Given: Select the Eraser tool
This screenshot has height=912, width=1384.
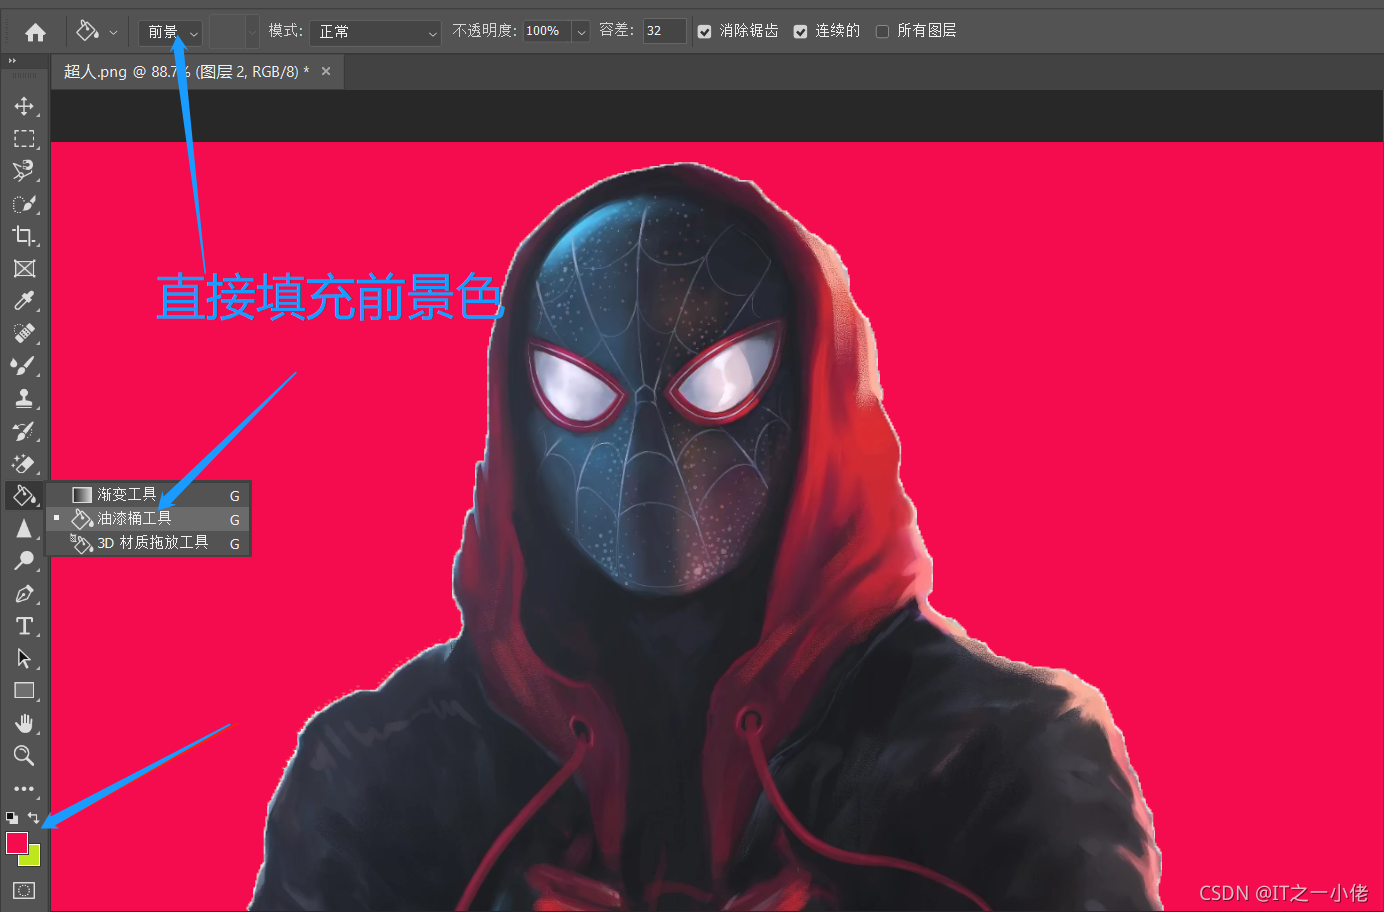Looking at the screenshot, I should (24, 464).
